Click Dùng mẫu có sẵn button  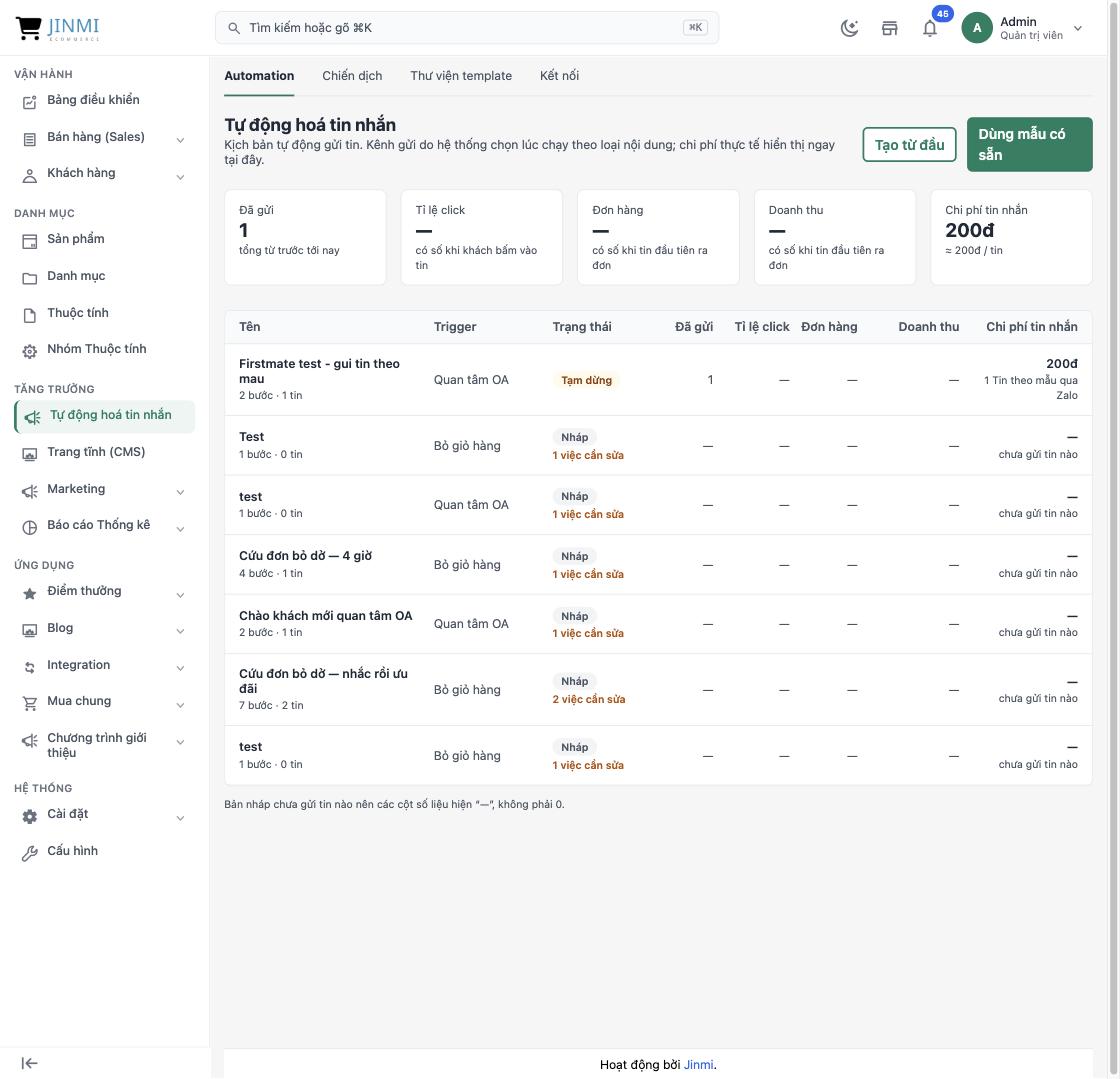click(x=1029, y=144)
